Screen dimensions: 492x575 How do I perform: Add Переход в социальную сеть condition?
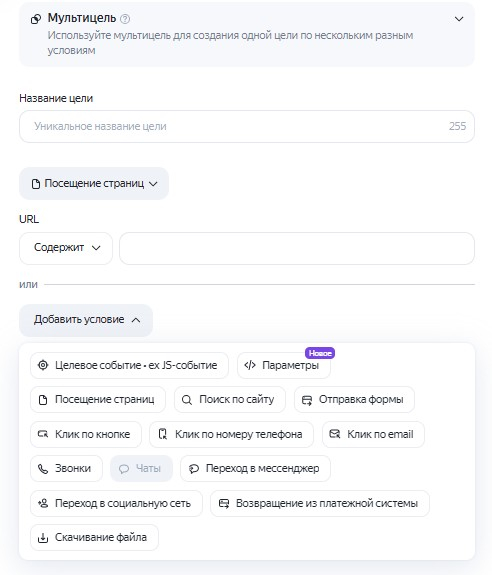pyautogui.click(x=116, y=503)
